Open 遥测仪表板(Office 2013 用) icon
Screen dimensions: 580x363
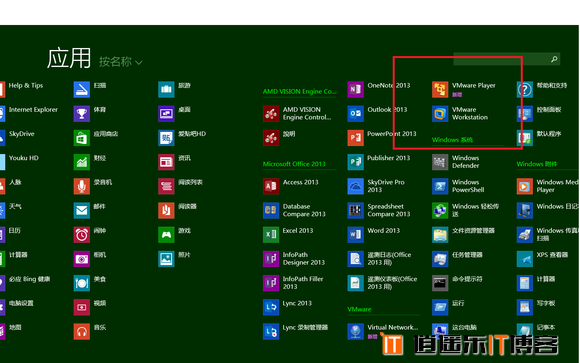point(355,283)
